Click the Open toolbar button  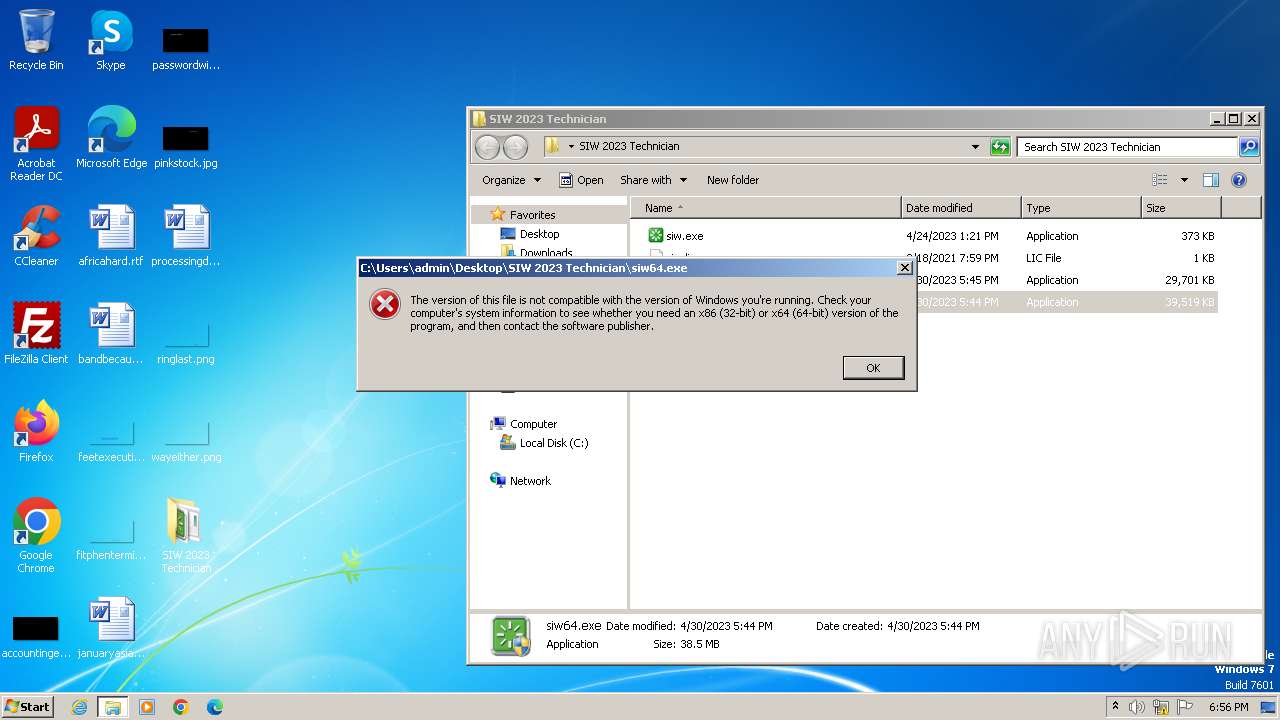[581, 180]
